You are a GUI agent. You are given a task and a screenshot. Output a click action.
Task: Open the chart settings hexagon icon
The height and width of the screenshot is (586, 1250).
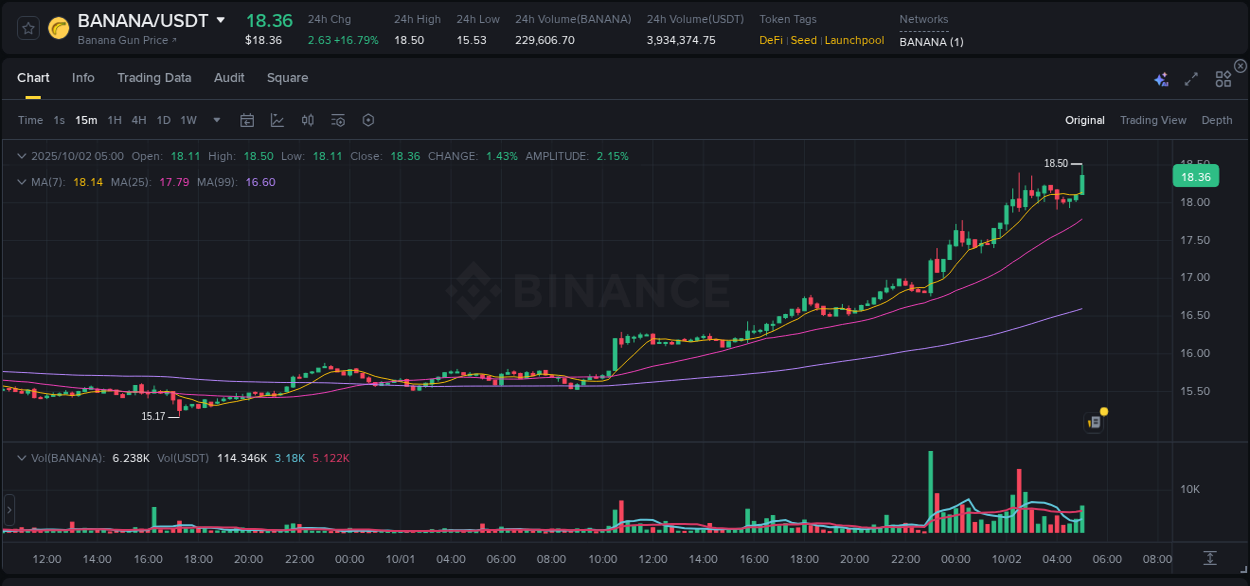coord(368,119)
